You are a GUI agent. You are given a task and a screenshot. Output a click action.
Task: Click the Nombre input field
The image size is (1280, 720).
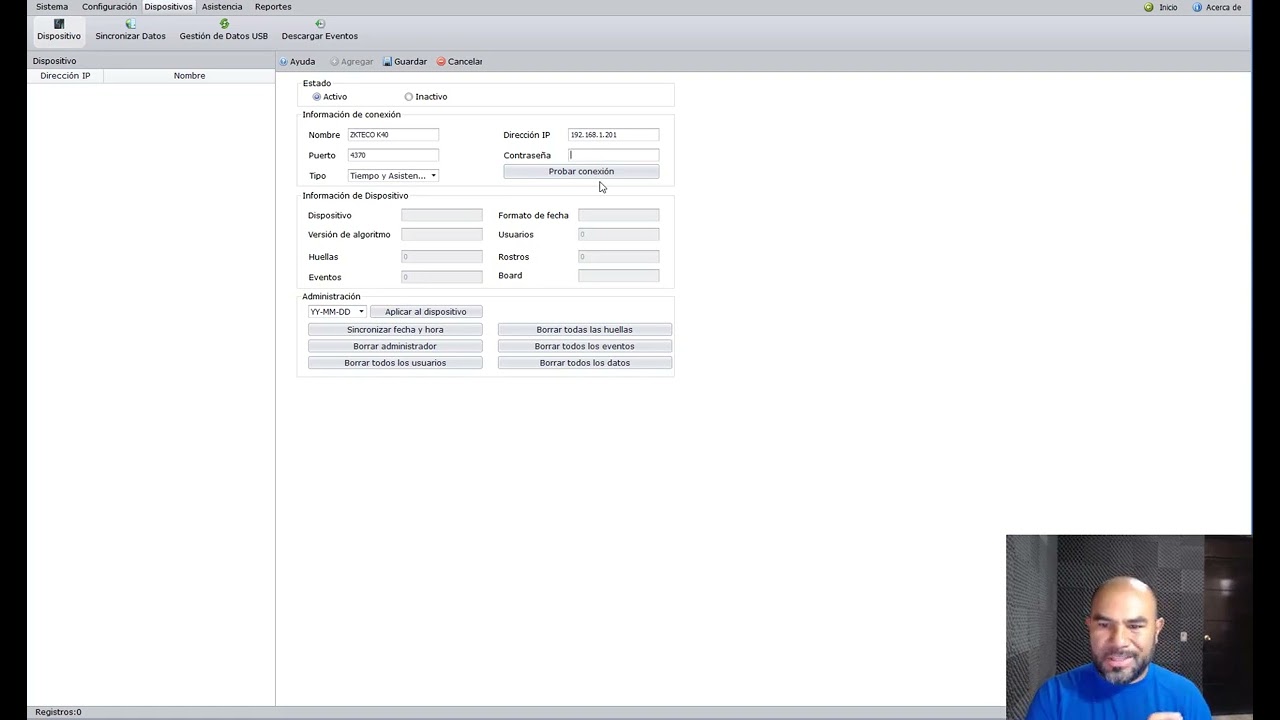393,135
